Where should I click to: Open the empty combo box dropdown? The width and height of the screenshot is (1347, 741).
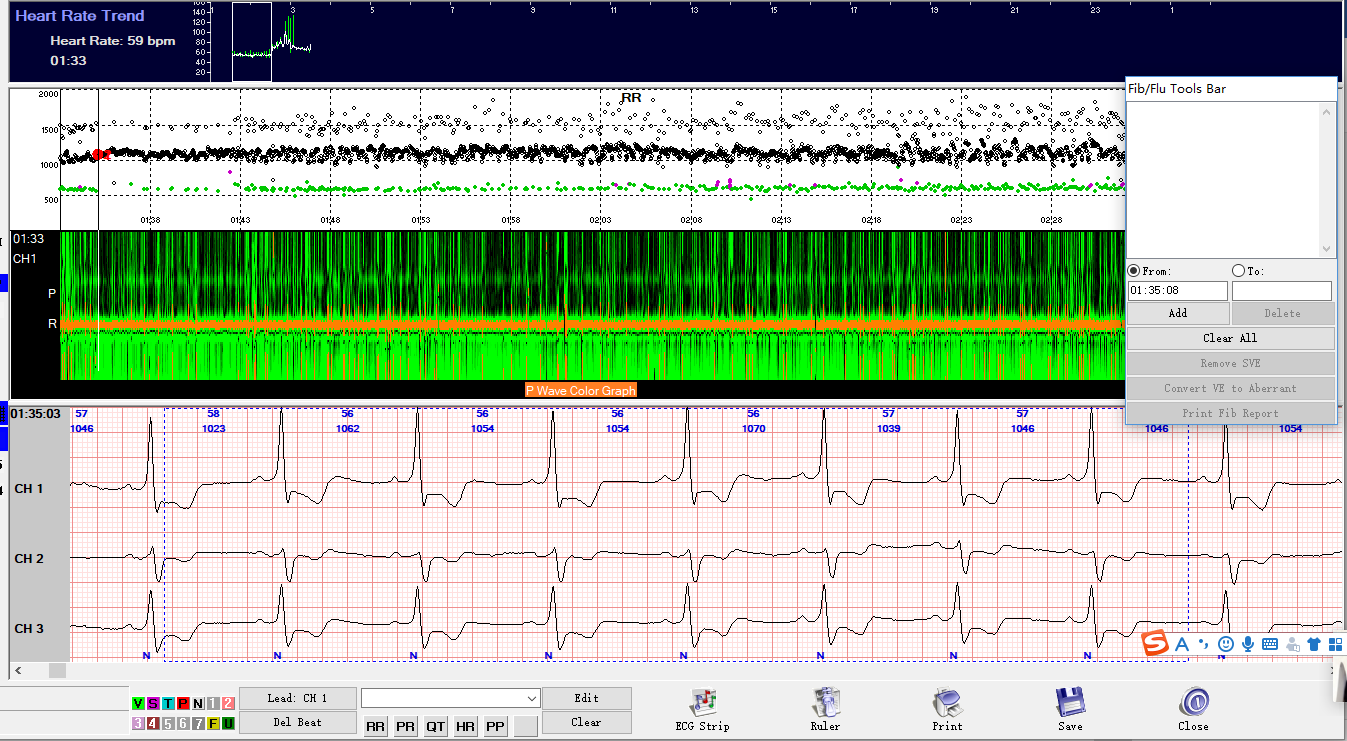531,698
